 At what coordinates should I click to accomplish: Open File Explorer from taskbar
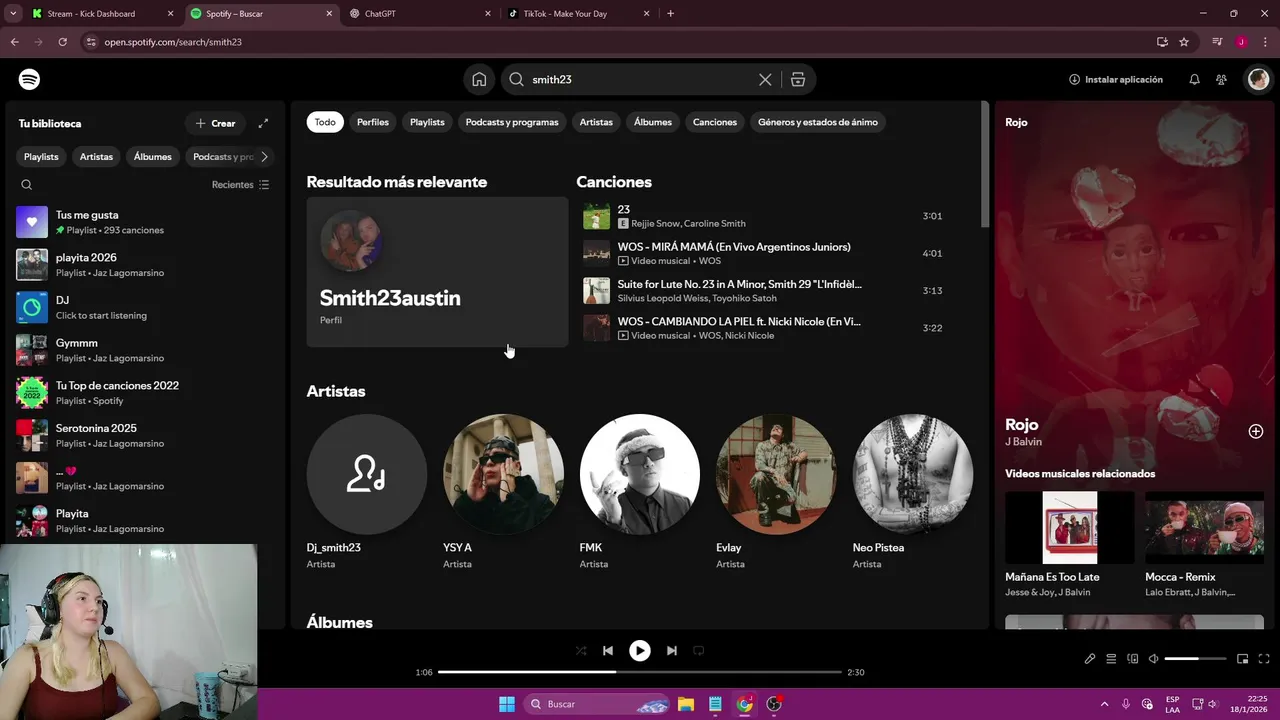pyautogui.click(x=686, y=704)
